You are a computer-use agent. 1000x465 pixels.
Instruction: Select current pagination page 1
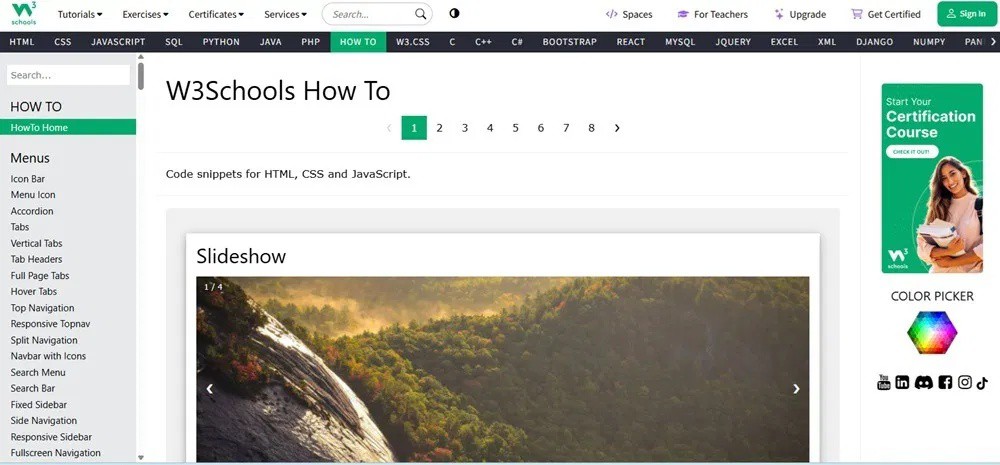[414, 128]
